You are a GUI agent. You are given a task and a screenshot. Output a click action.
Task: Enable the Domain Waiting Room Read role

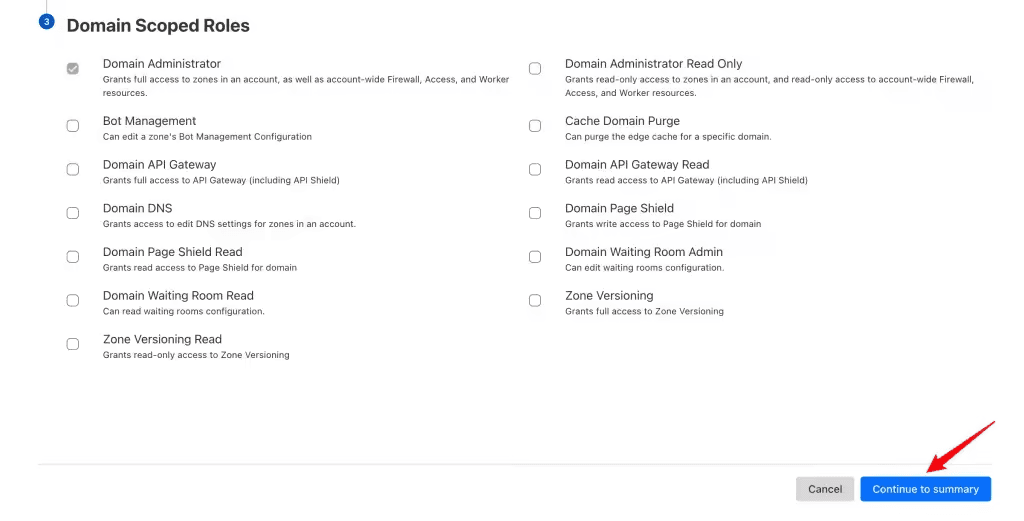pos(73,300)
